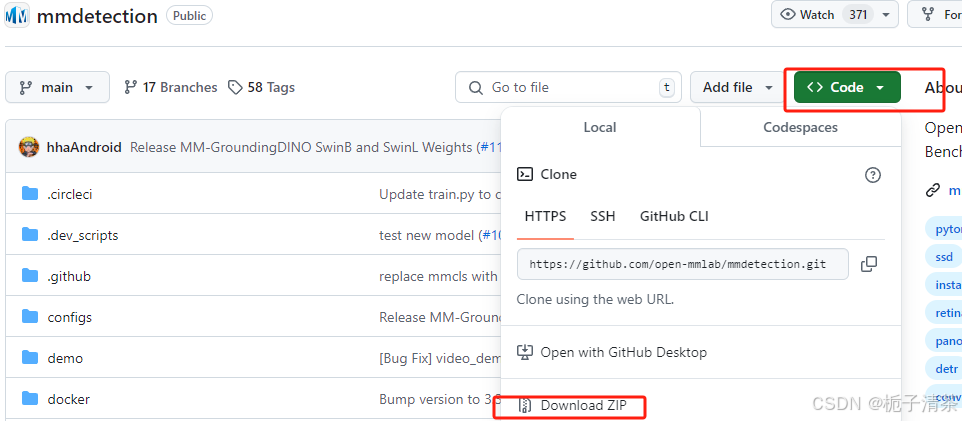The image size is (962, 421).
Task: Select the SSH clone tab
Action: click(x=602, y=216)
